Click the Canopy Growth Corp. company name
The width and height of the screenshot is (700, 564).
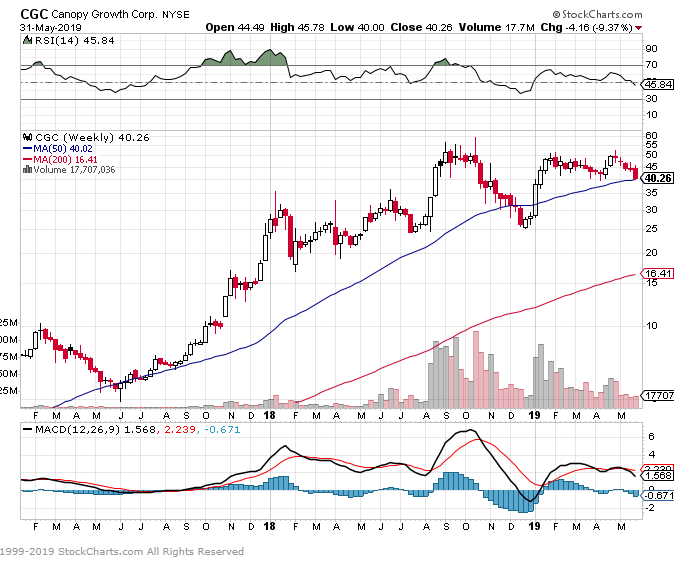tap(104, 14)
